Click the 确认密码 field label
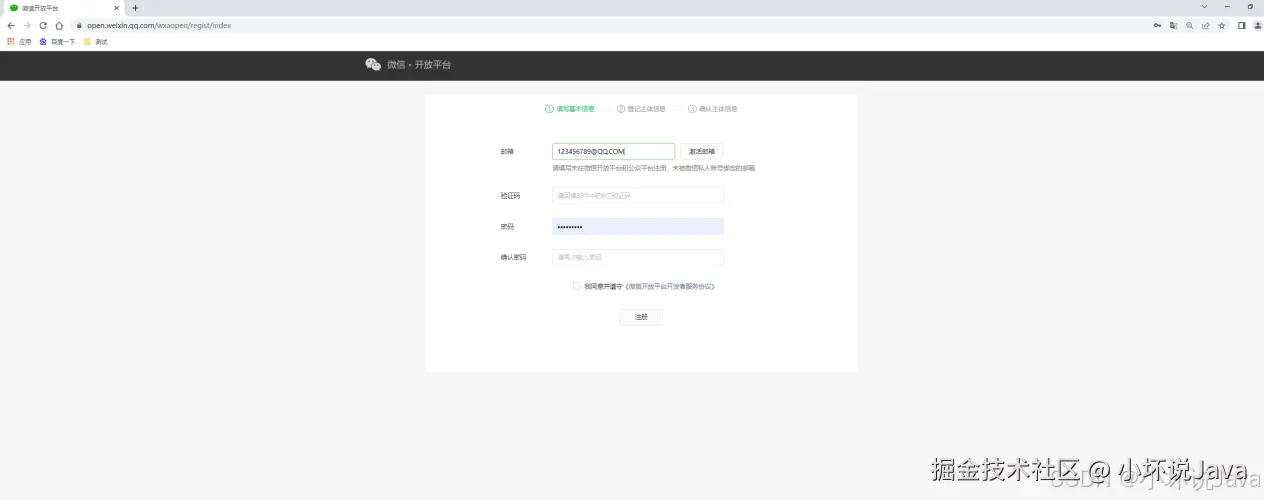The width and height of the screenshot is (1264, 500). coord(513,257)
